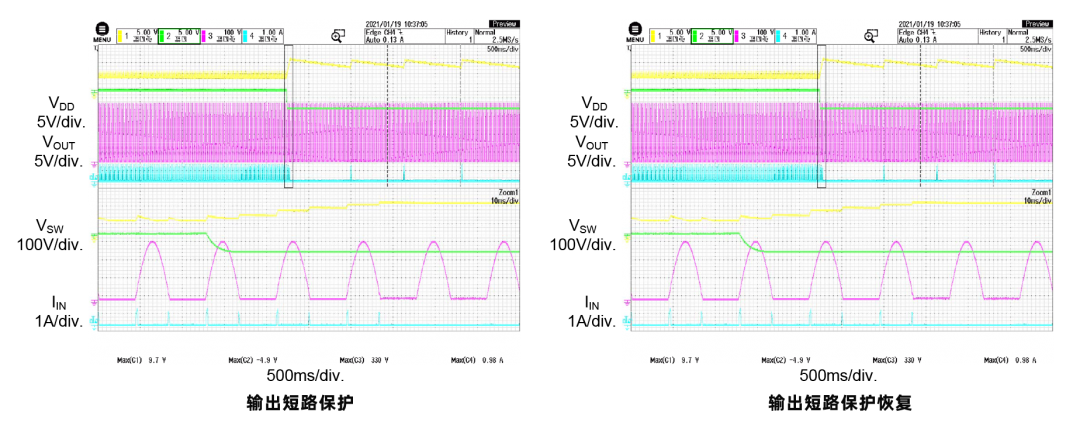Click the Normal 2.5MS/s acquisition box on the left scope
Image resolution: width=1080 pixels, height=426 pixels.
coord(495,36)
